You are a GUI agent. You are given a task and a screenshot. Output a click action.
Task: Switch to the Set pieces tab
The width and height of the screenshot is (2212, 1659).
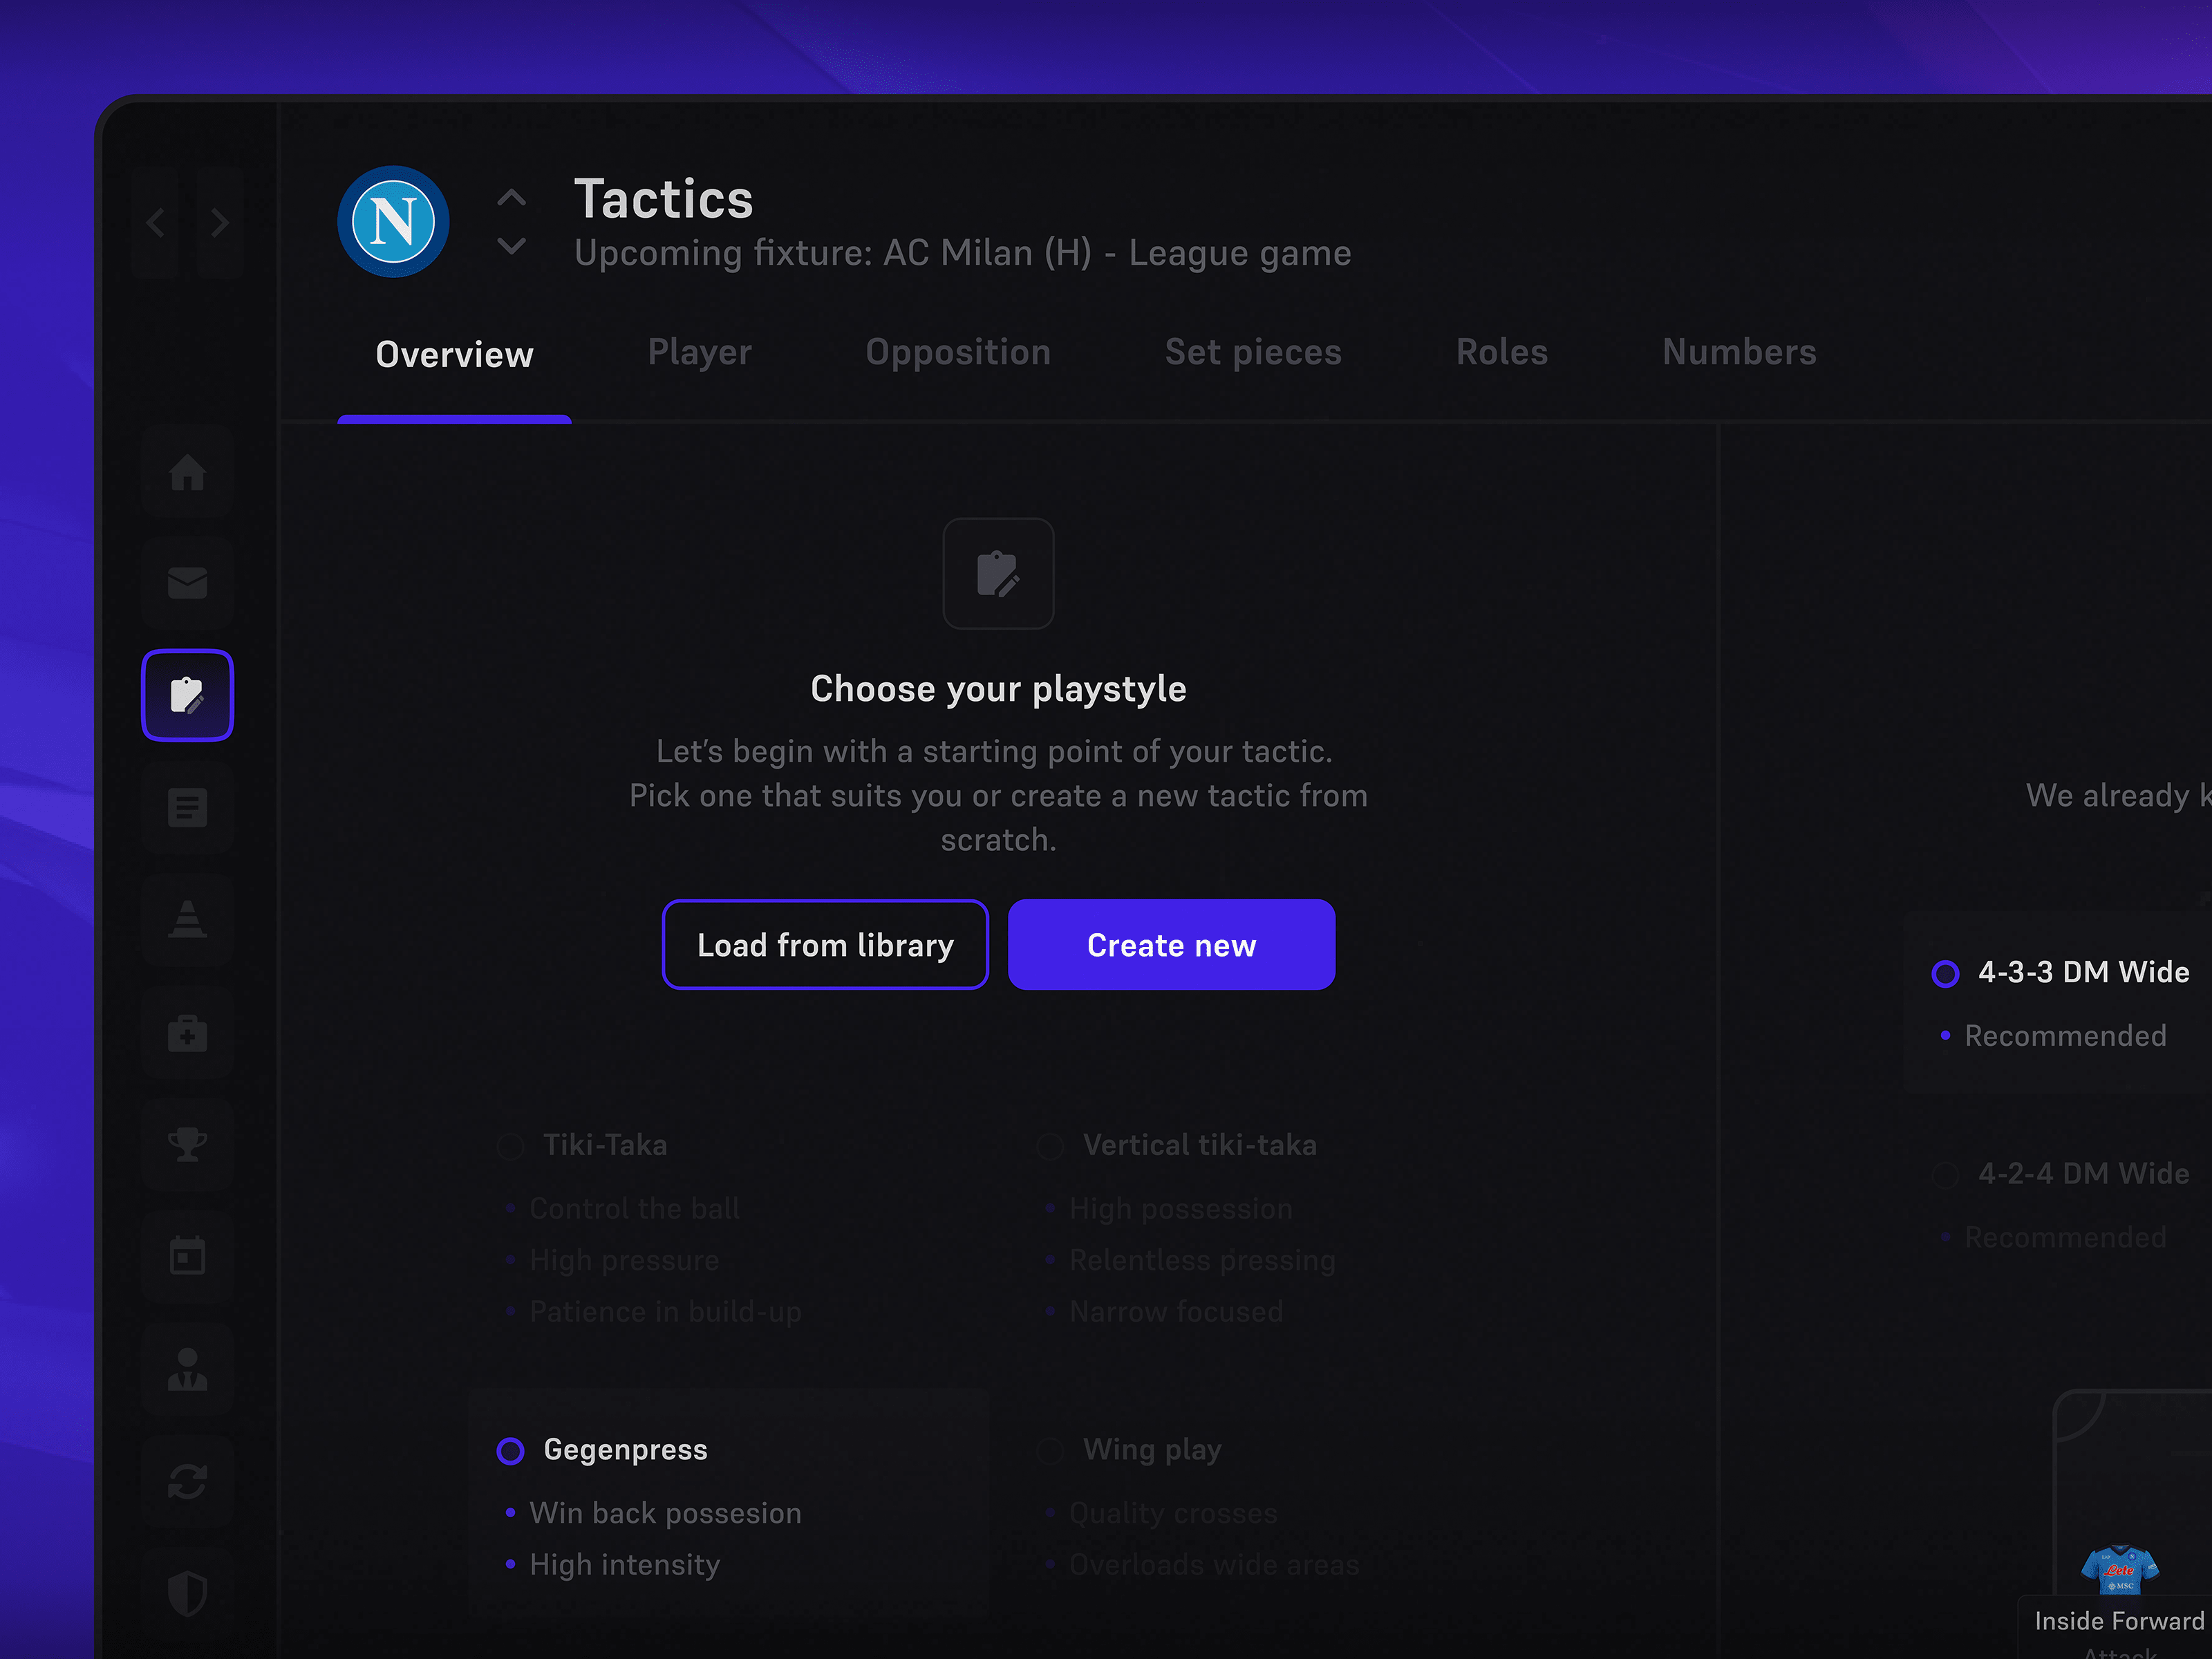[1253, 352]
